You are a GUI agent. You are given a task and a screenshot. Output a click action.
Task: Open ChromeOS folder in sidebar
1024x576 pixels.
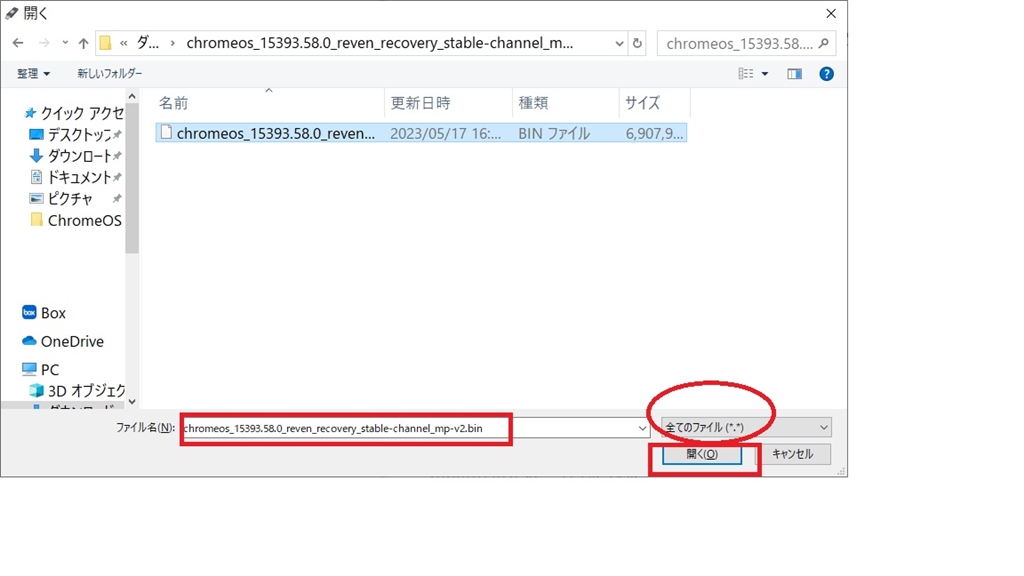tap(84, 221)
